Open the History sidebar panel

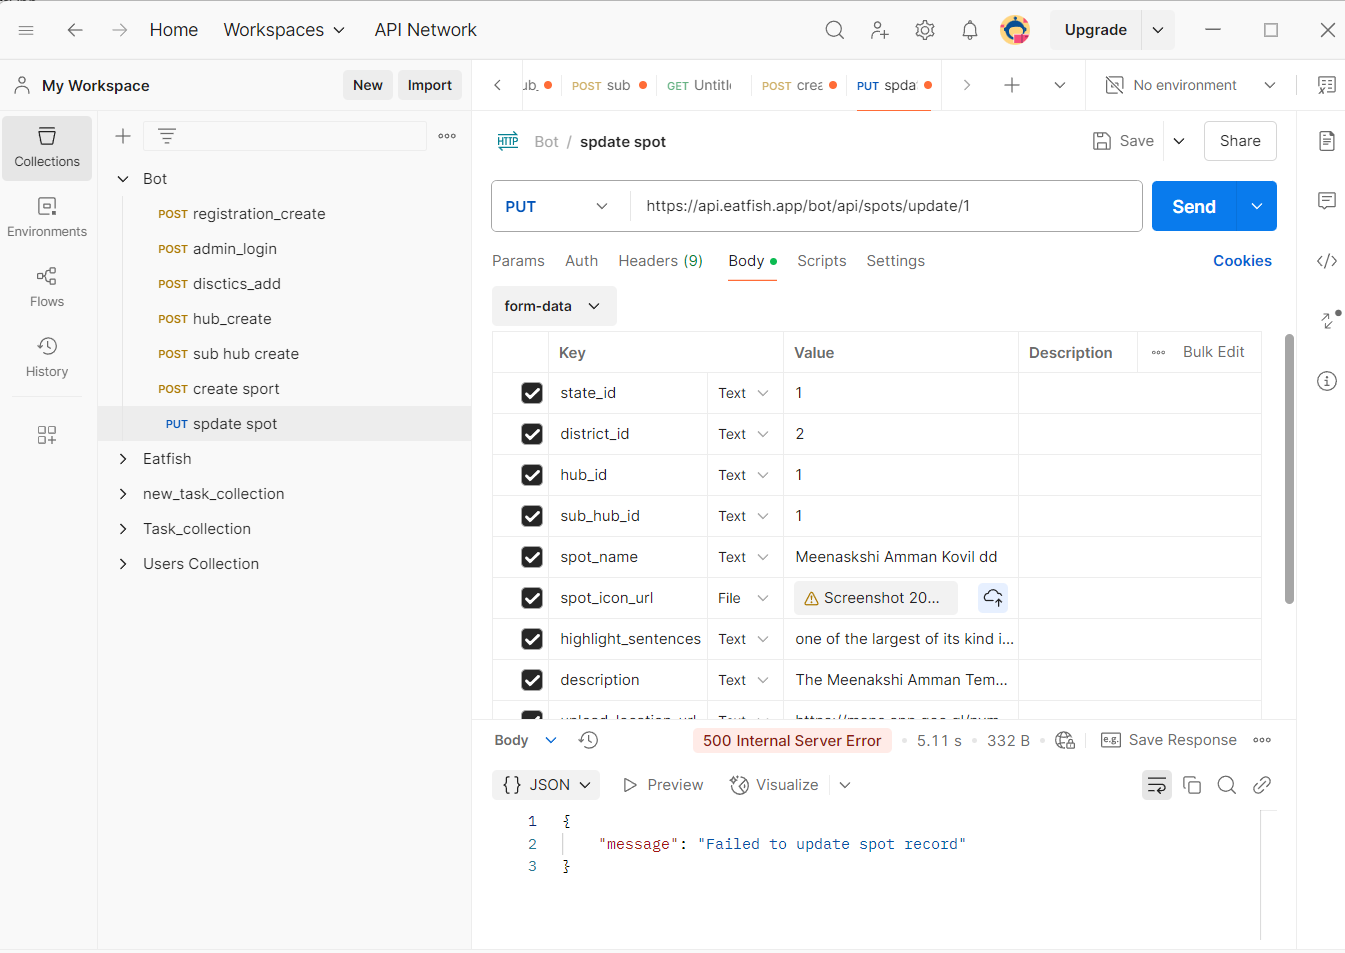[47, 356]
